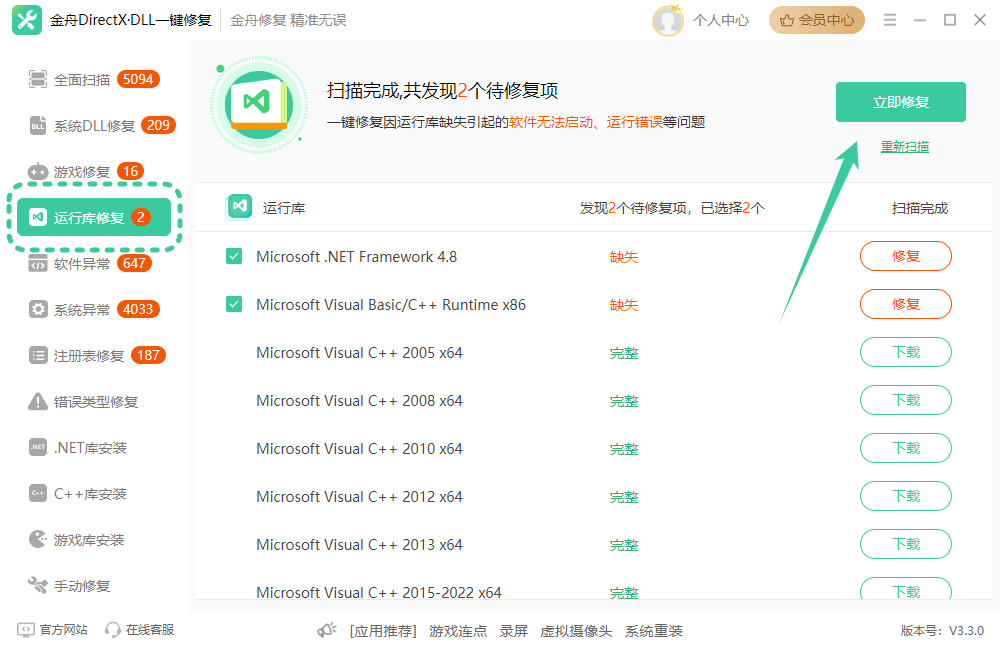Download Microsoft Visual C++ 2008 x64
Image resolution: width=1000 pixels, height=650 pixels.
point(906,400)
